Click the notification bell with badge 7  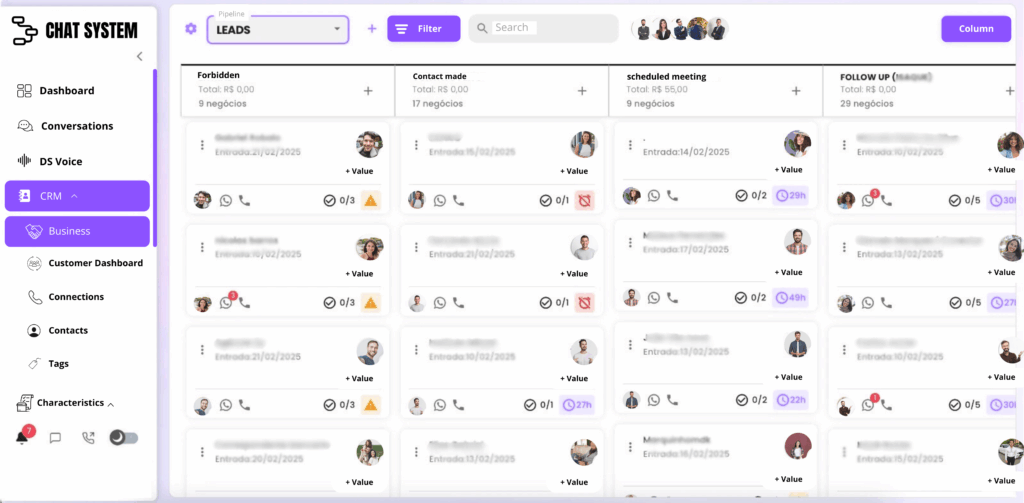pos(23,437)
